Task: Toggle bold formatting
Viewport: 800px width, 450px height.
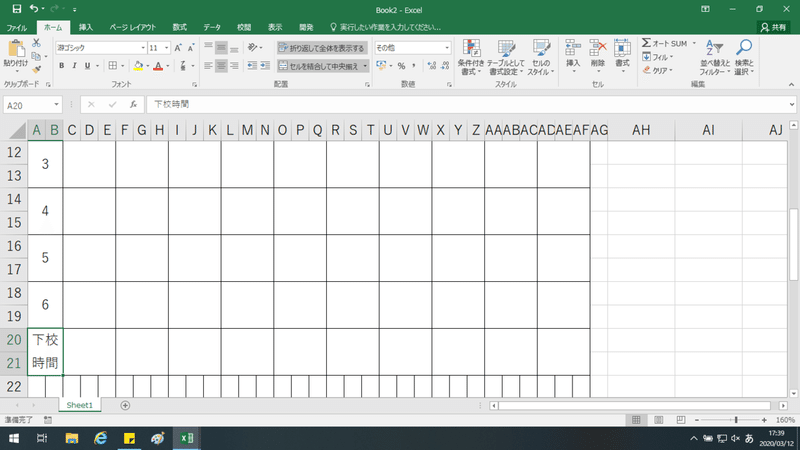Action: (x=62, y=66)
